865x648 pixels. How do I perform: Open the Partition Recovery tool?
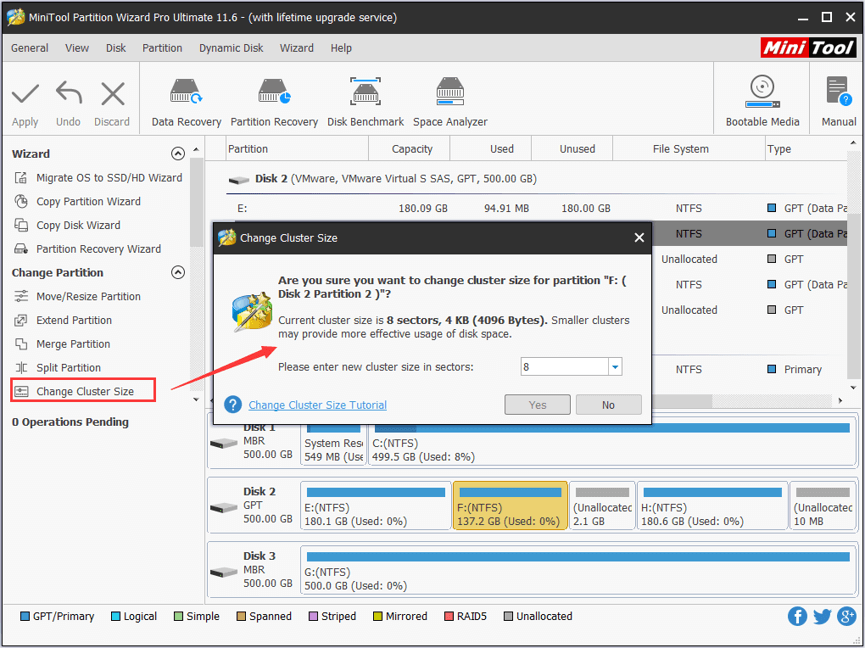[274, 97]
